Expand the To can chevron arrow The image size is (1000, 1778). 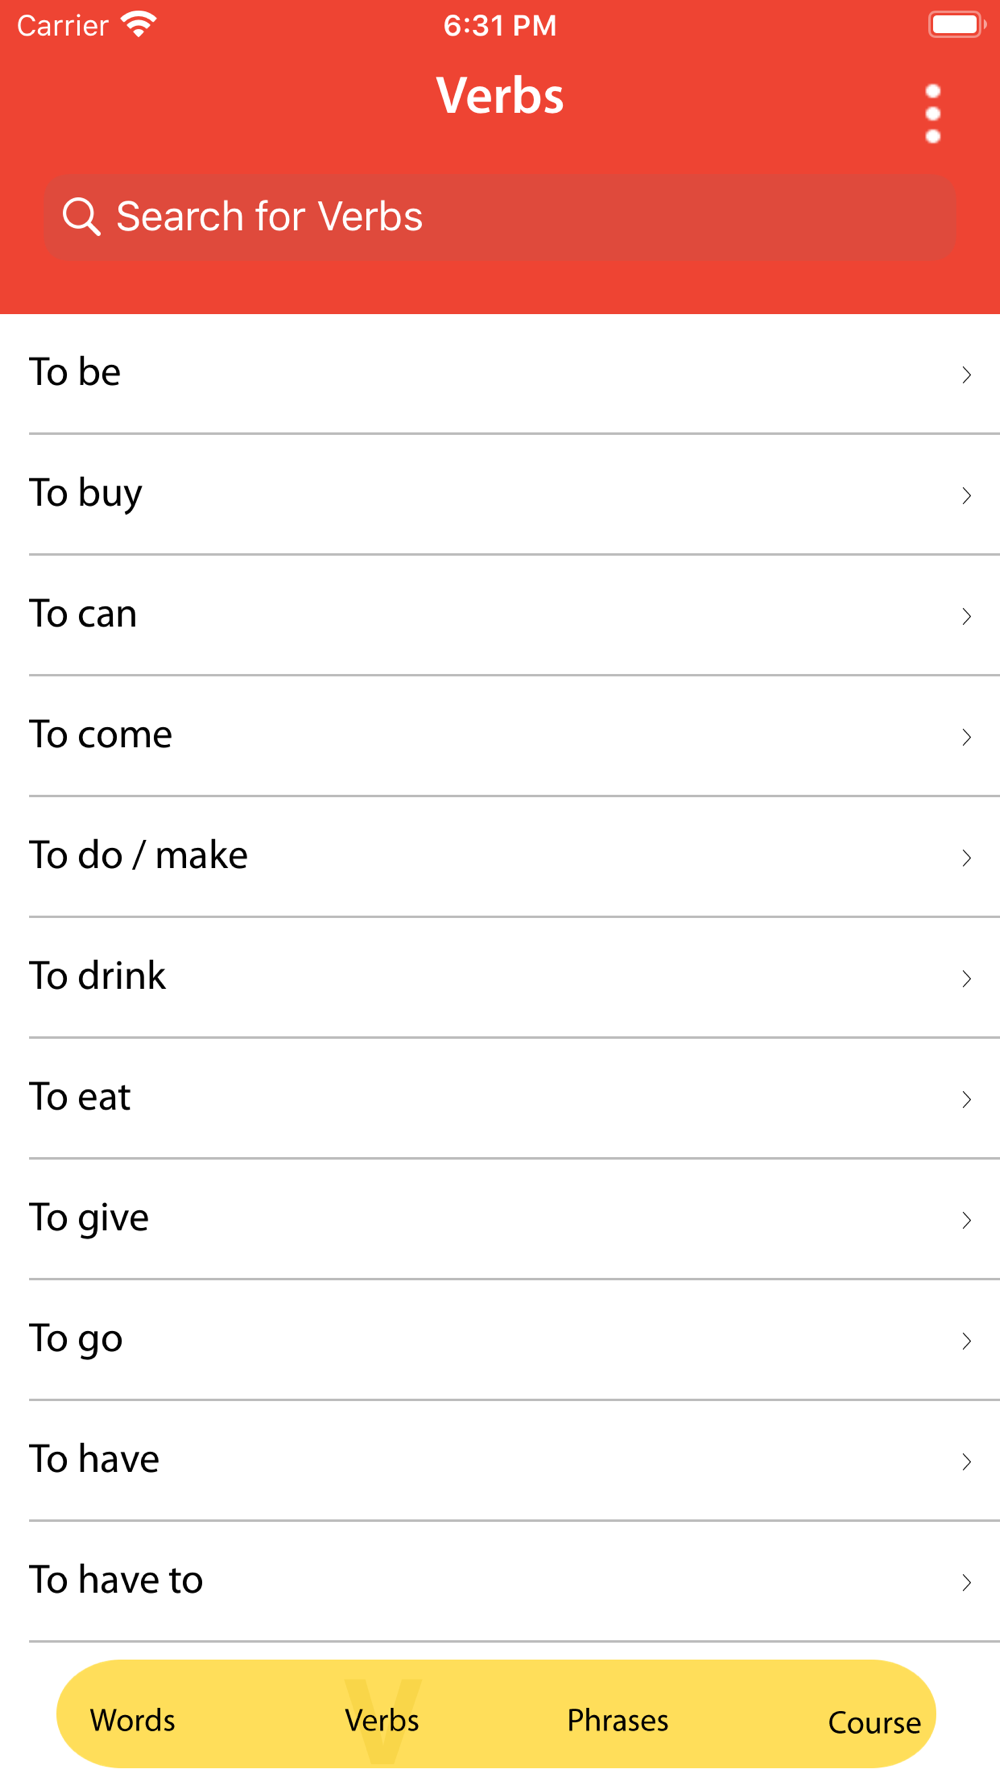[x=966, y=616]
